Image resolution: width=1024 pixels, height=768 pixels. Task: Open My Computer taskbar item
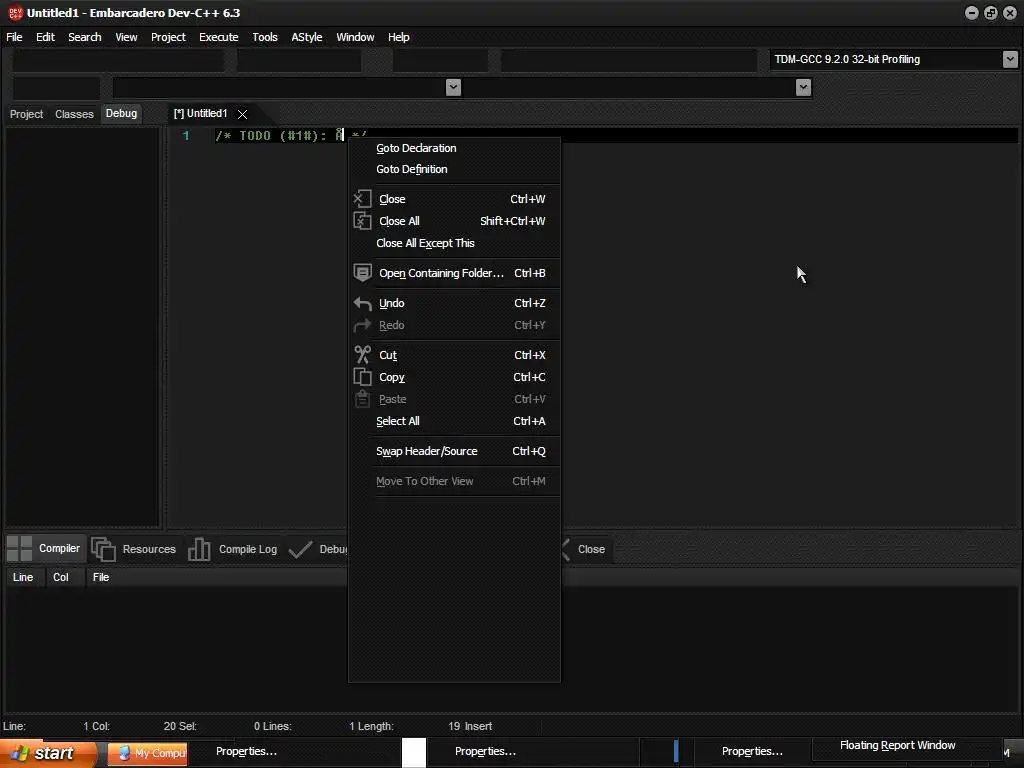[x=148, y=753]
